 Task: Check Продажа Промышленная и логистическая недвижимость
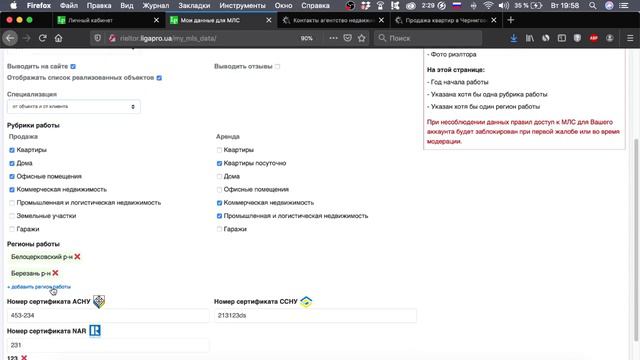pos(12,203)
